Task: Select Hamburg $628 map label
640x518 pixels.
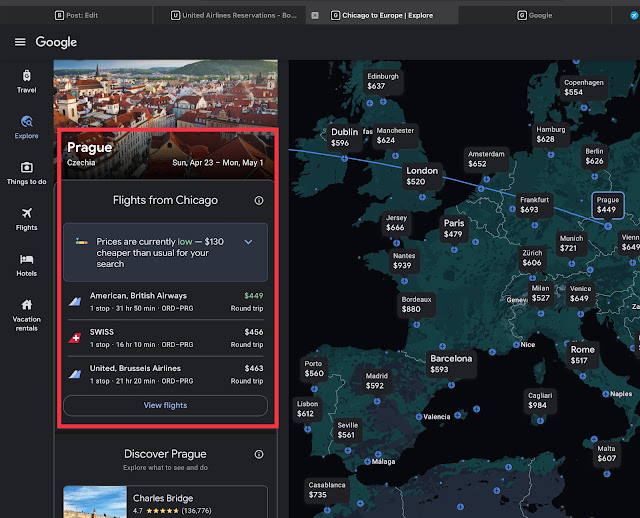Action: (x=550, y=134)
